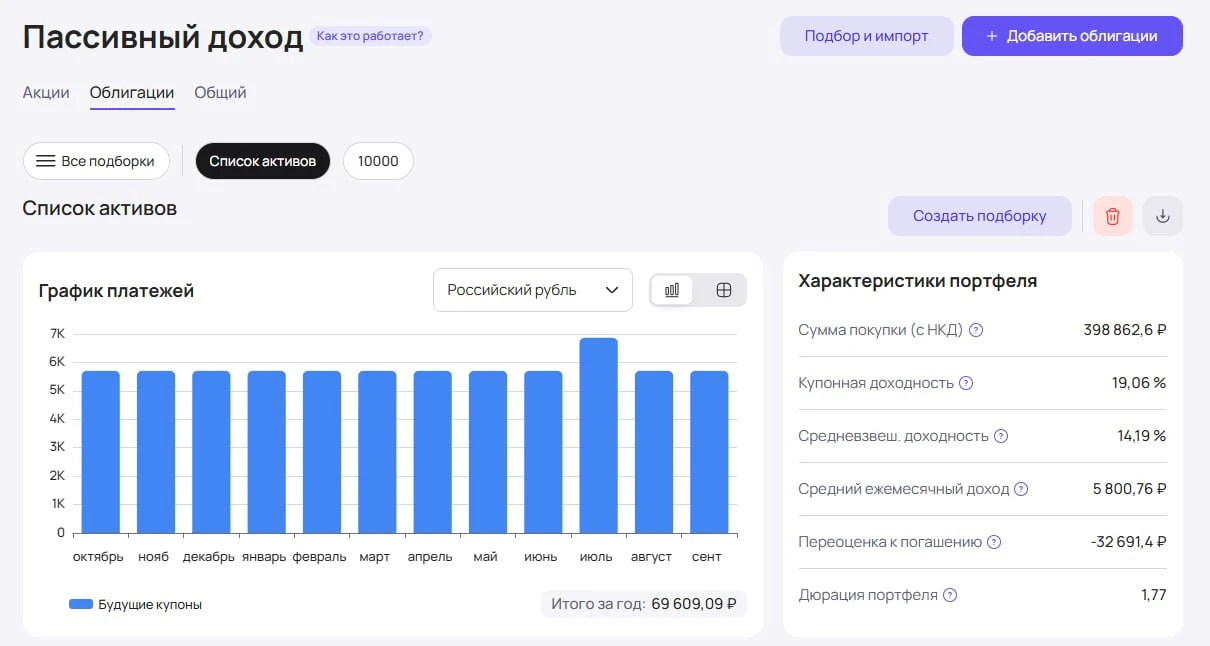1210x646 pixels.
Task: Click the download icon button
Action: click(x=1162, y=216)
